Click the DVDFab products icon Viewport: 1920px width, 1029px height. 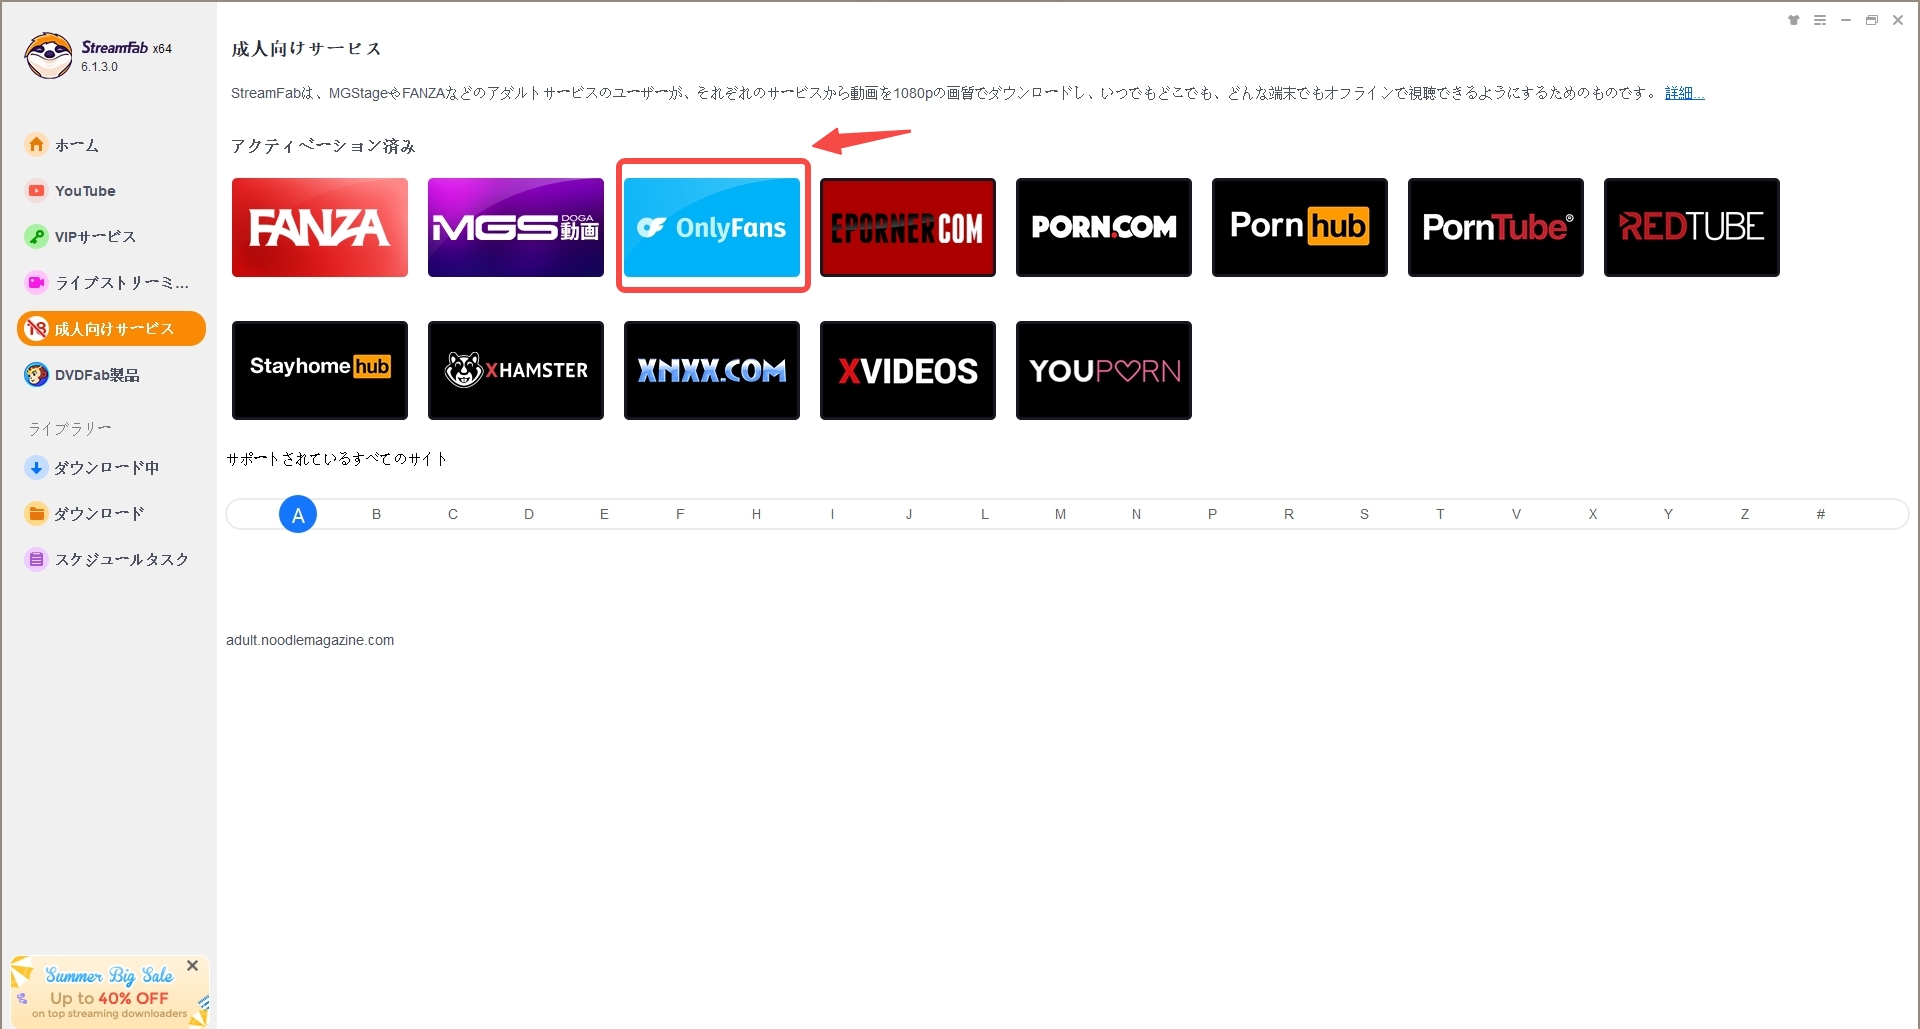36,375
